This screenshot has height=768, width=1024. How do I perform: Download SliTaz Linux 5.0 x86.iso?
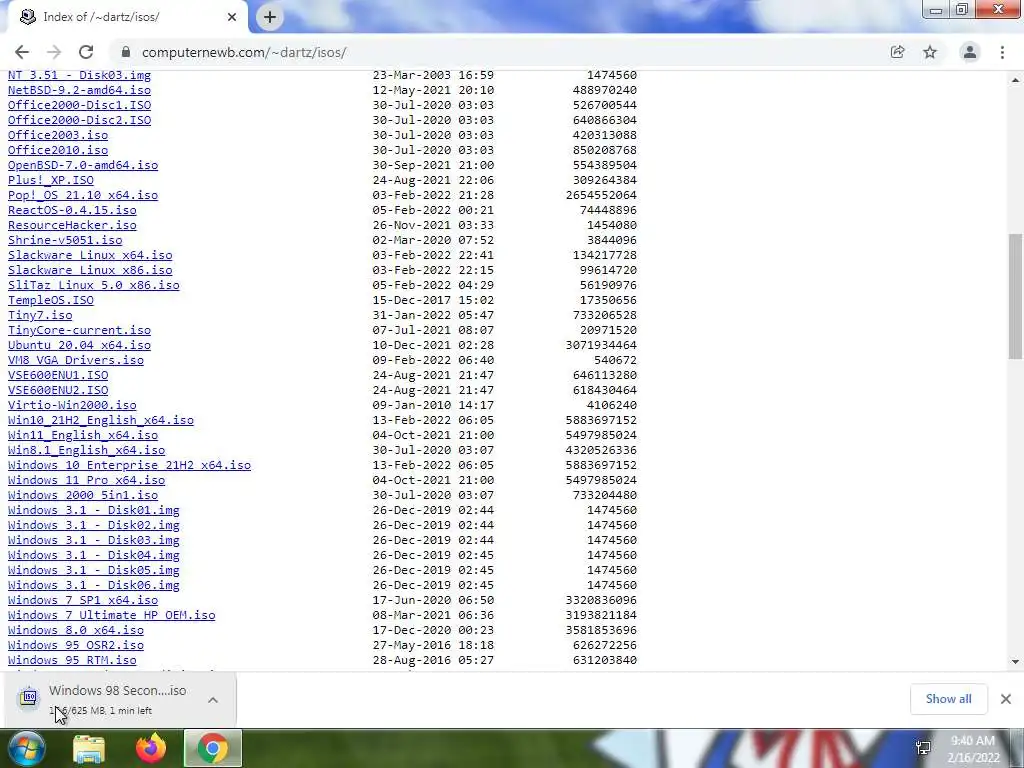[x=93, y=285]
